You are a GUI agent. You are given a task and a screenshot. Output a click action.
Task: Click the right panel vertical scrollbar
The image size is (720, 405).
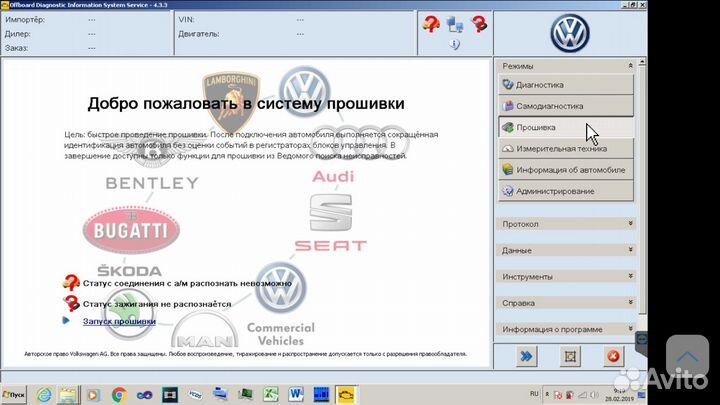(641, 193)
